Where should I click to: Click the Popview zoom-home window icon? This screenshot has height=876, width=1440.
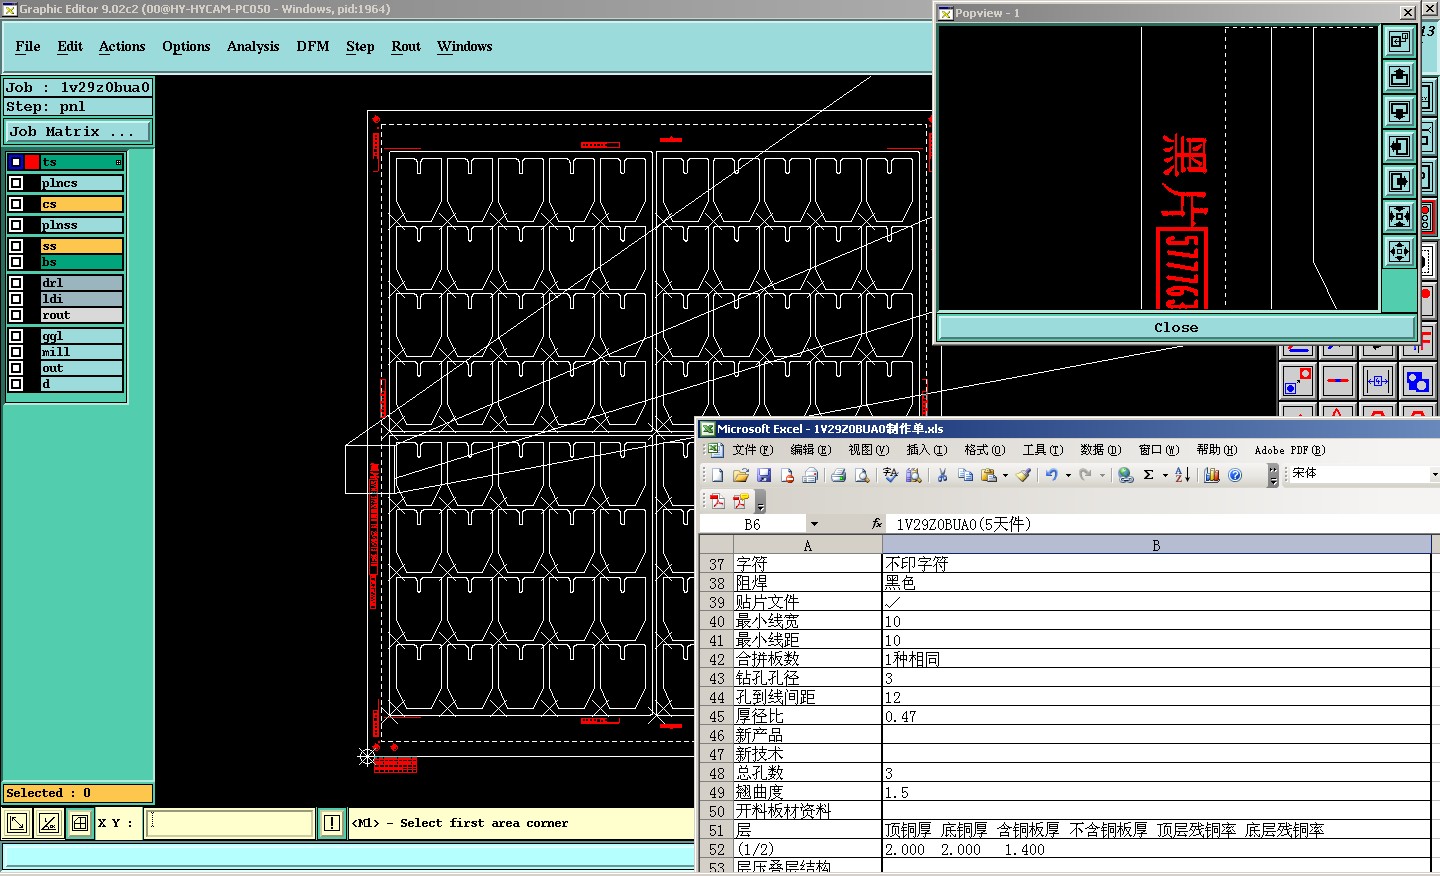point(1399,41)
